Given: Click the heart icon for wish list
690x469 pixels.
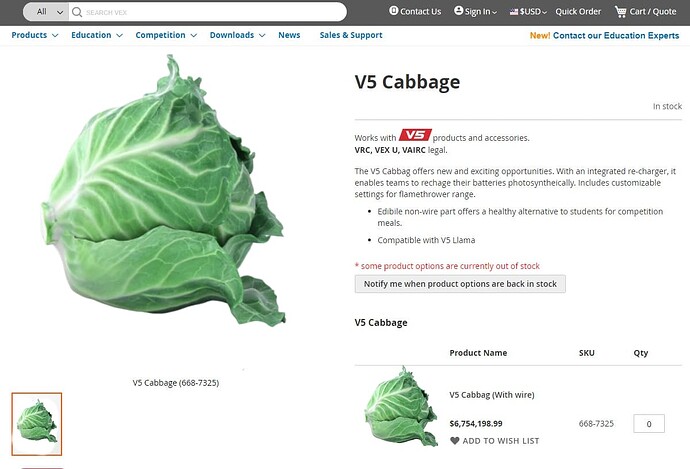Looking at the screenshot, I should [x=455, y=440].
